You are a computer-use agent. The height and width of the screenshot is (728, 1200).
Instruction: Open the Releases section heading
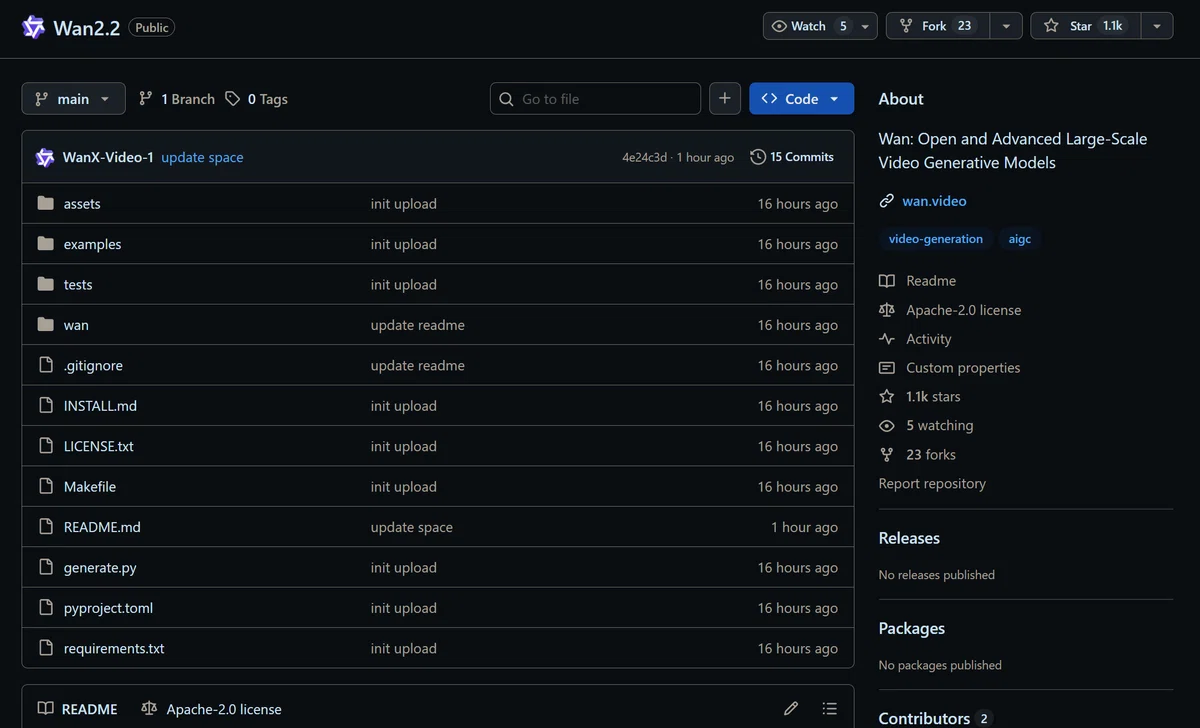point(909,538)
